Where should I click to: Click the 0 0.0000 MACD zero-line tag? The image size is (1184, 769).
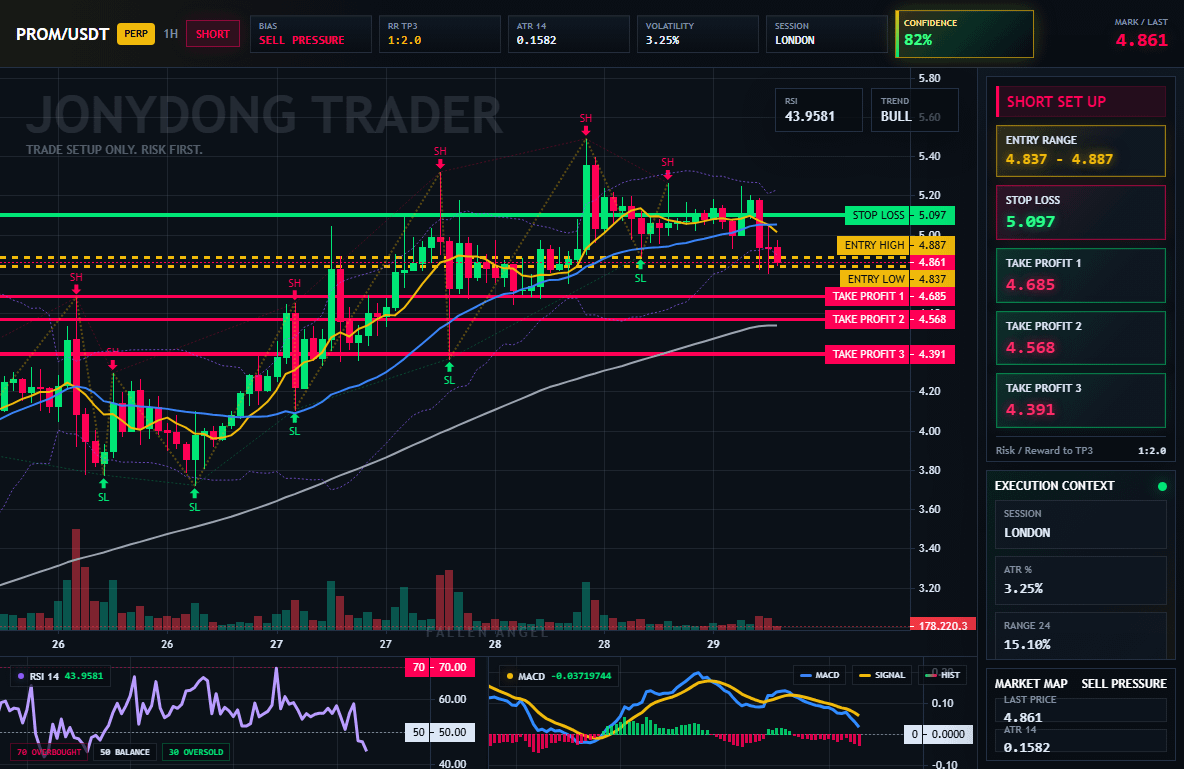939,734
